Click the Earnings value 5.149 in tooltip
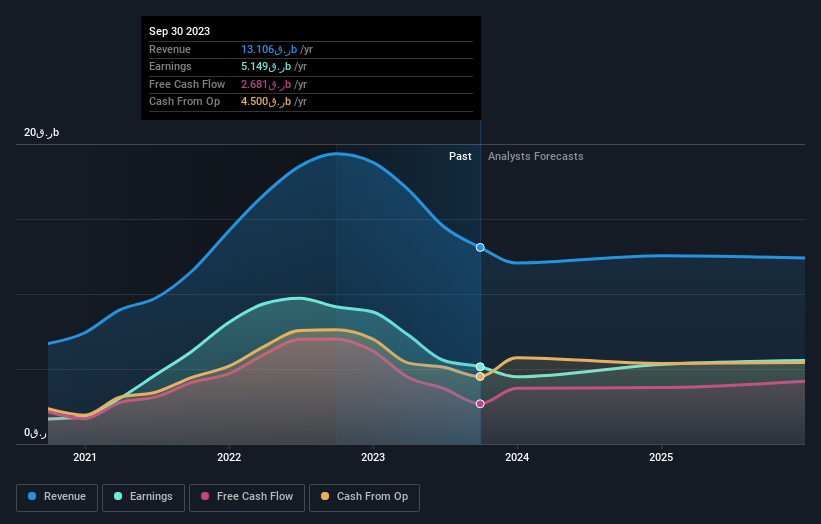The width and height of the screenshot is (821, 524). pyautogui.click(x=266, y=67)
